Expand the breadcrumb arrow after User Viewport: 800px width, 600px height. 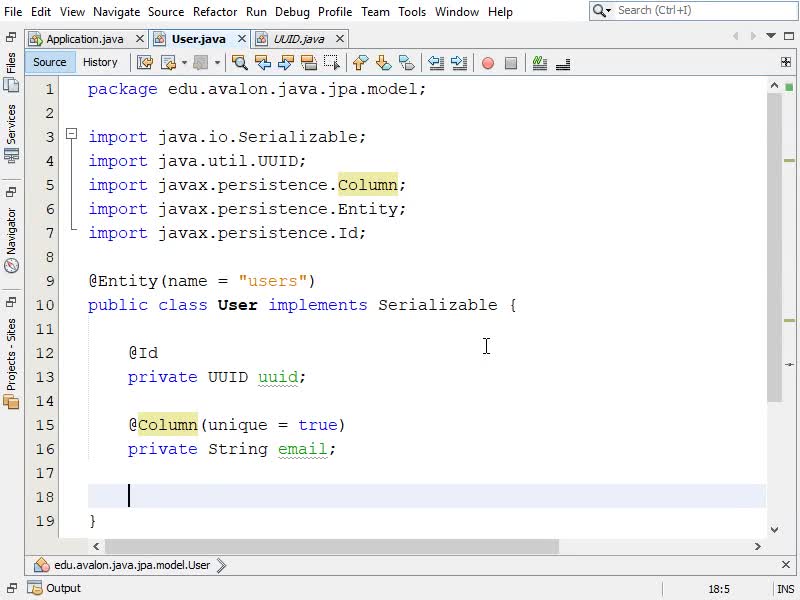[x=221, y=565]
